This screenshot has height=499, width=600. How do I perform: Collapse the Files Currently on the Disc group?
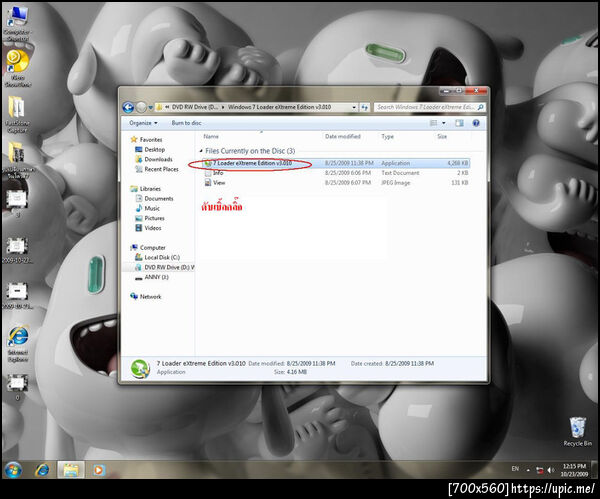click(201, 151)
